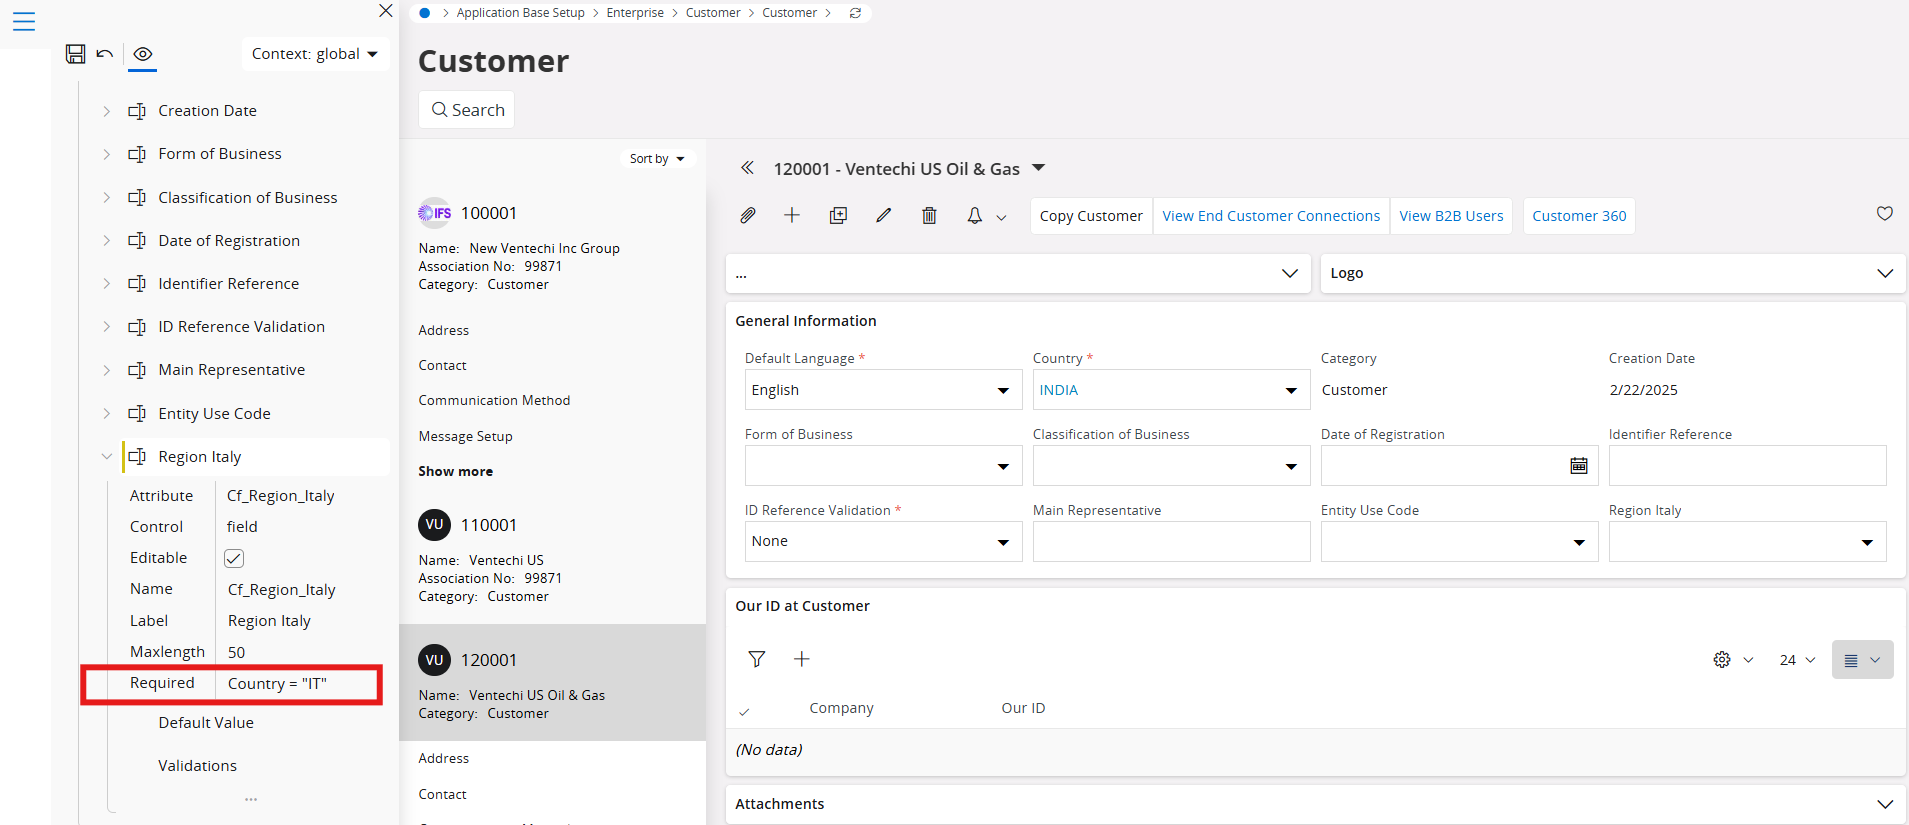This screenshot has height=825, width=1909.
Task: Expand the Main Representative node
Action: (106, 370)
